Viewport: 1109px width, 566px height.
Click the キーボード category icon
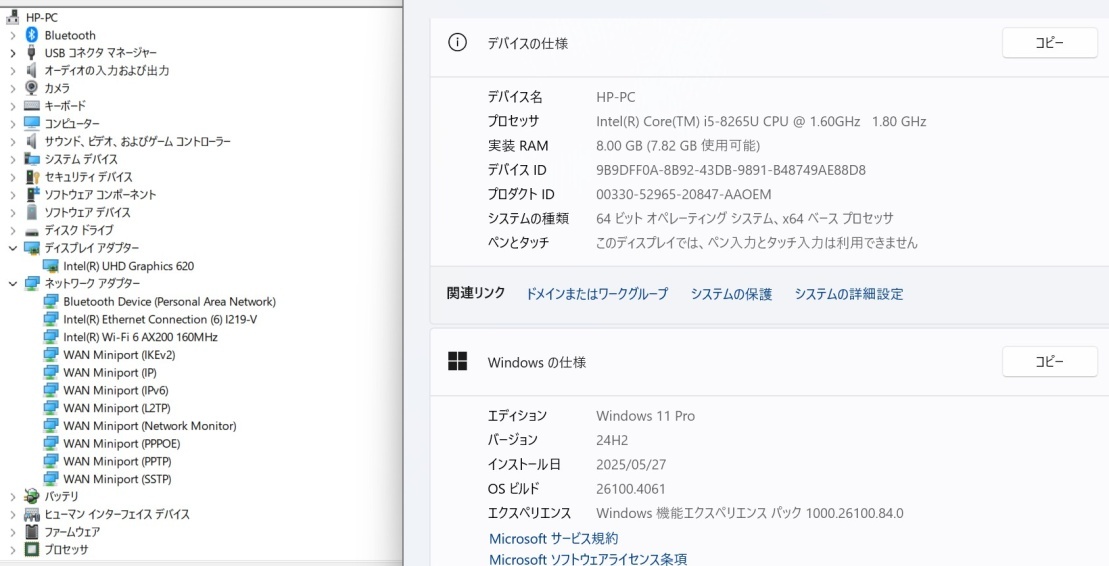pyautogui.click(x=32, y=105)
